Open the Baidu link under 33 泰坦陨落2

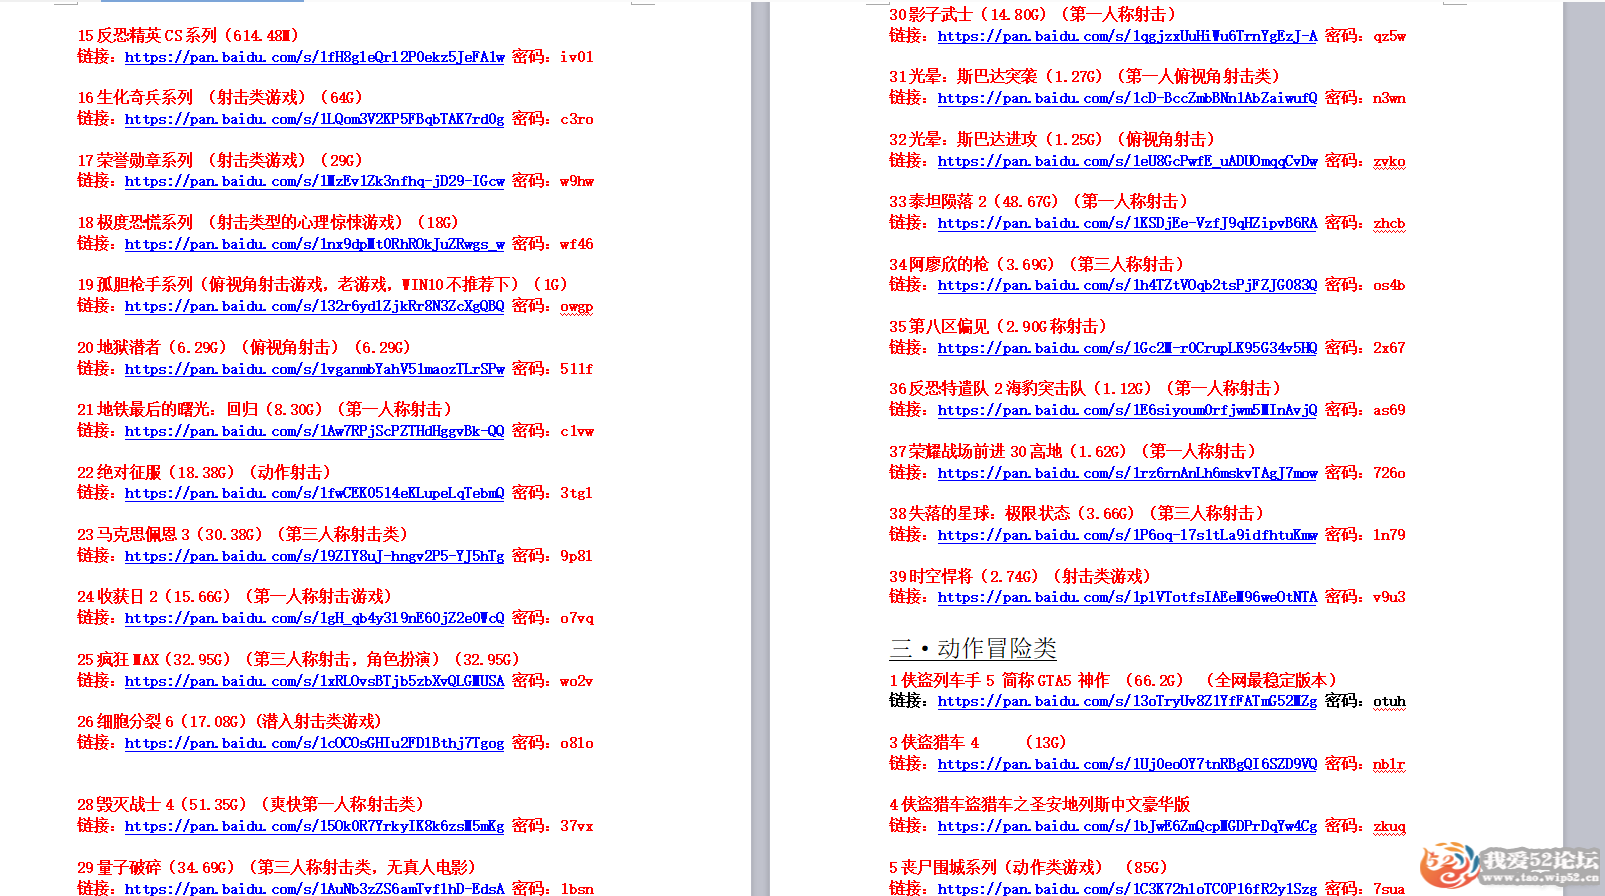[1127, 223]
